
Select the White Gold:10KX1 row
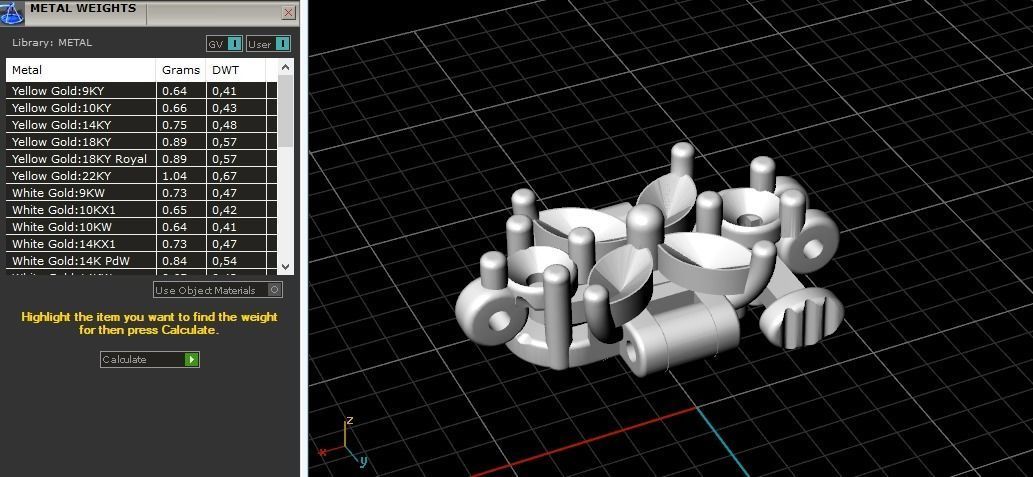142,210
